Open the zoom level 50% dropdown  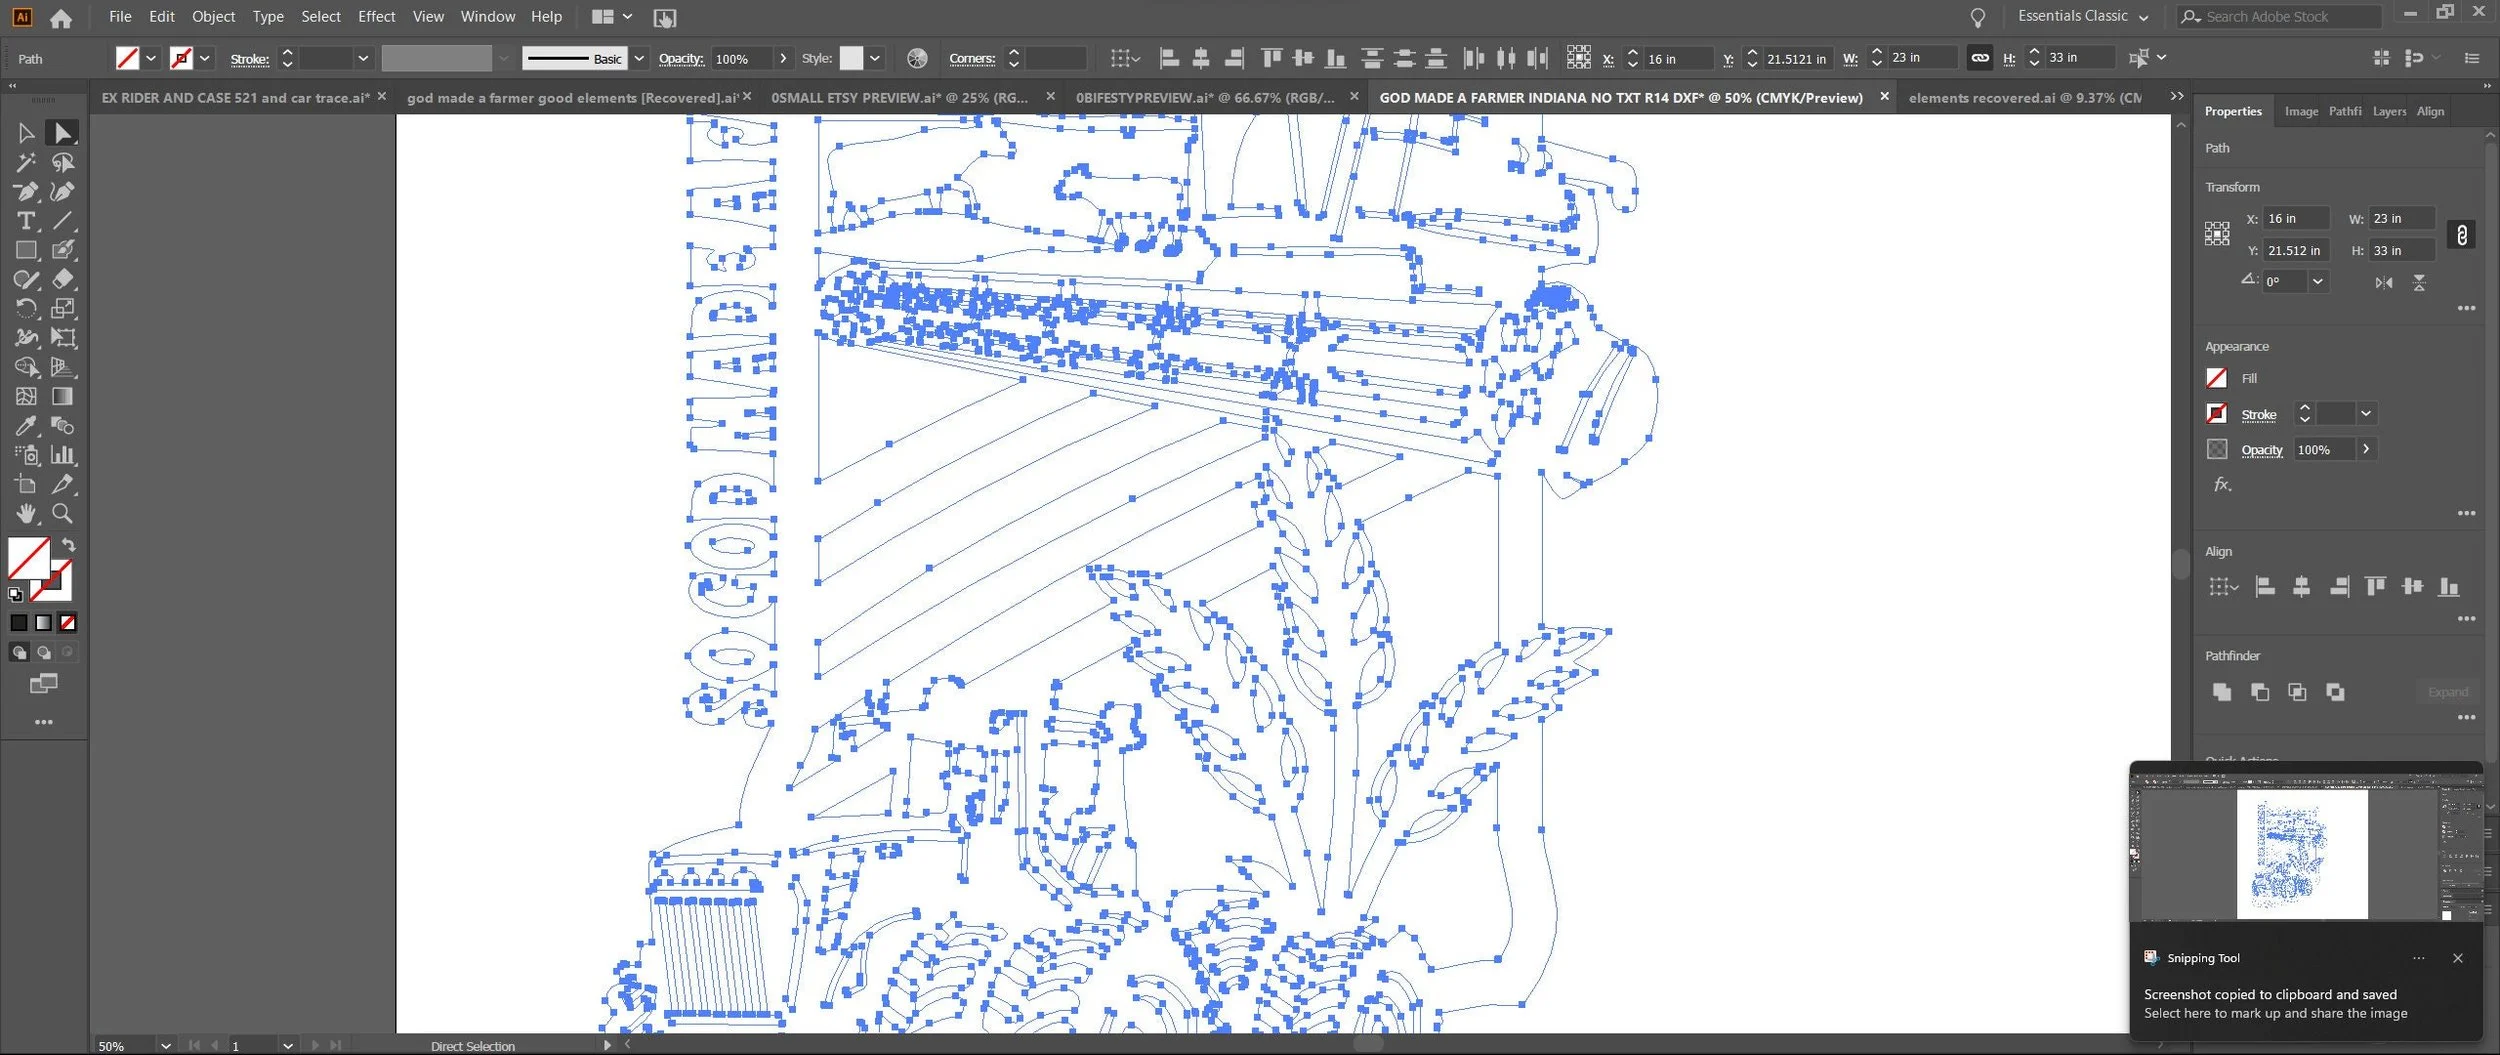click(x=165, y=1046)
